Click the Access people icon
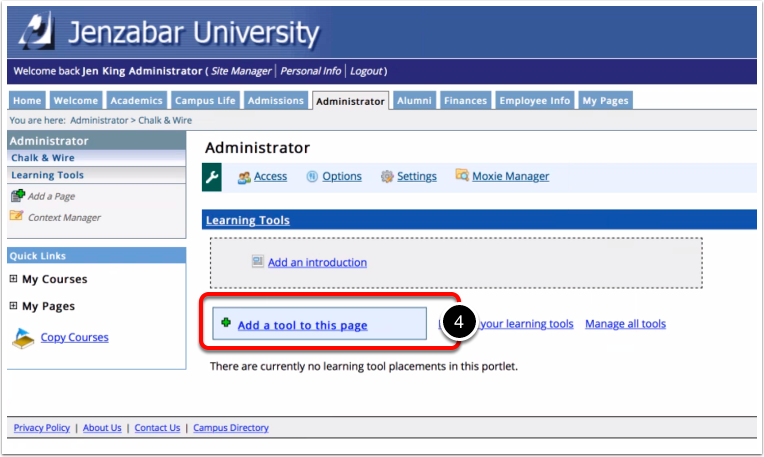Image resolution: width=764 pixels, height=457 pixels. [x=244, y=177]
